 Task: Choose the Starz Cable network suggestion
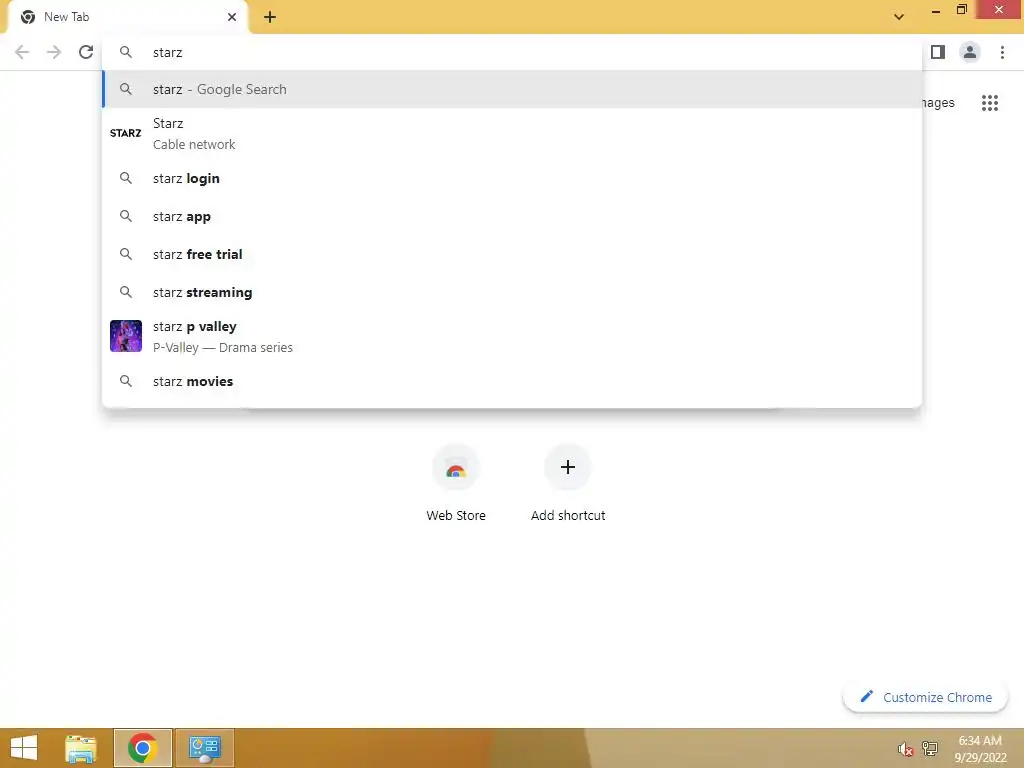click(512, 133)
